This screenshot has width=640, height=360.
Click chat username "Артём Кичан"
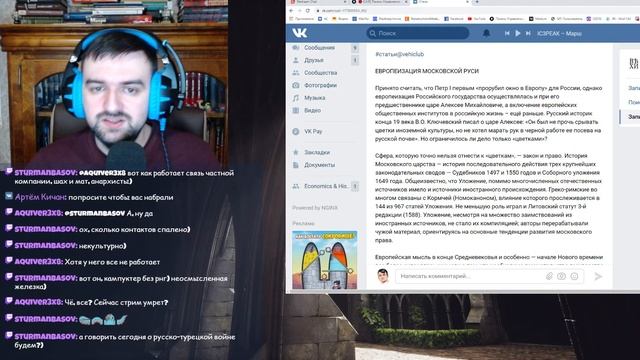point(40,197)
